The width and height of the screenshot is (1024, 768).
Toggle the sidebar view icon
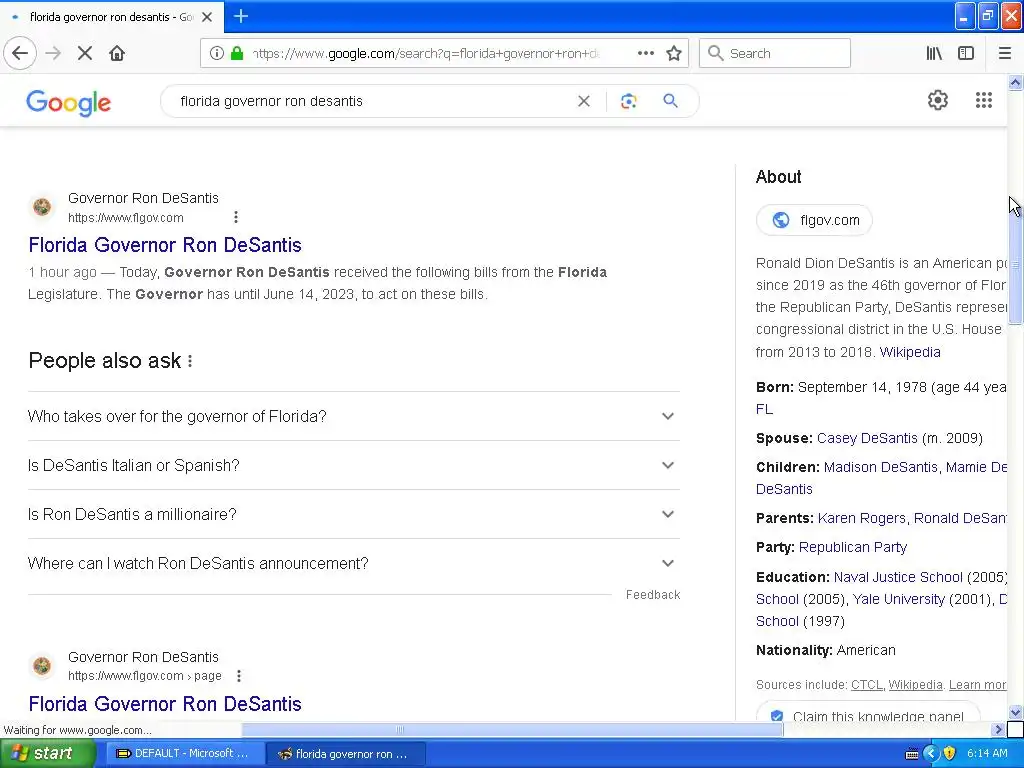[966, 54]
